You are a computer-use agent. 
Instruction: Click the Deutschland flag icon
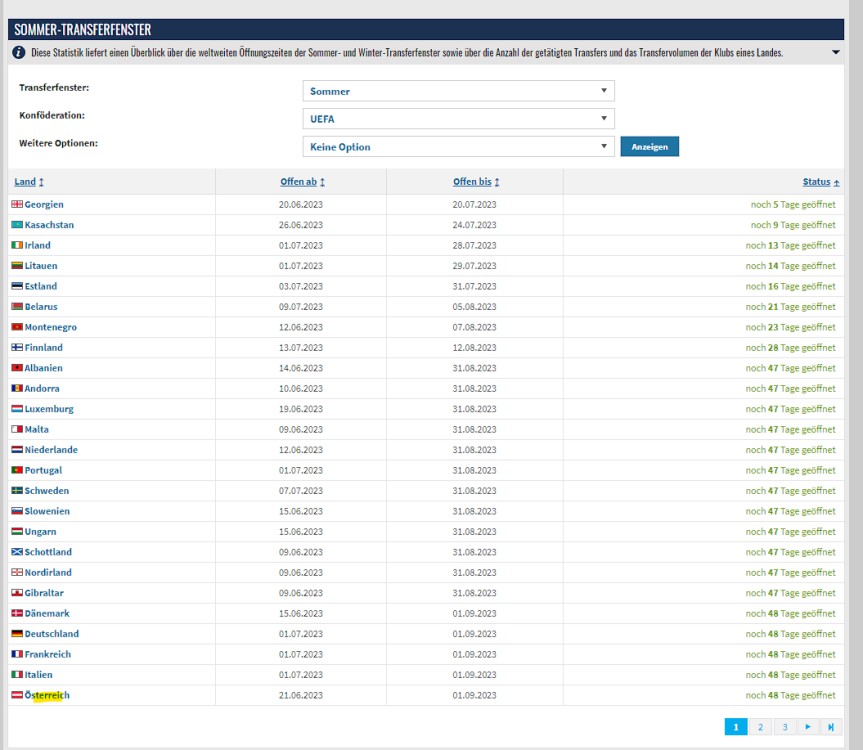tap(17, 634)
